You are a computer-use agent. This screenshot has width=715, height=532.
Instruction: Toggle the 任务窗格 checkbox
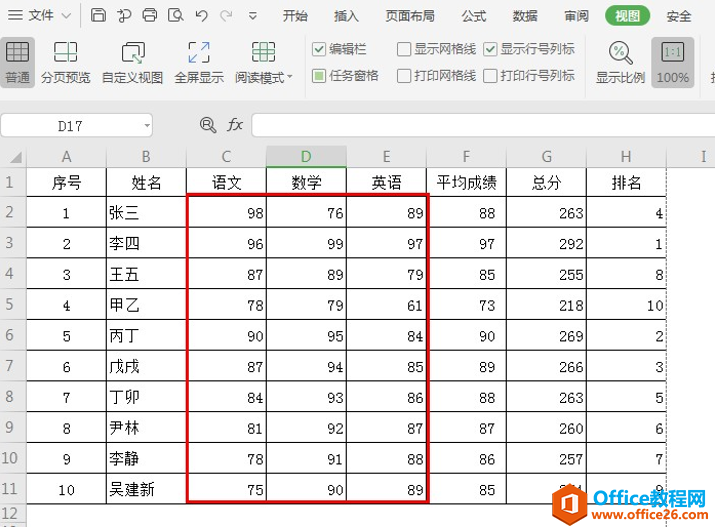tap(319, 76)
